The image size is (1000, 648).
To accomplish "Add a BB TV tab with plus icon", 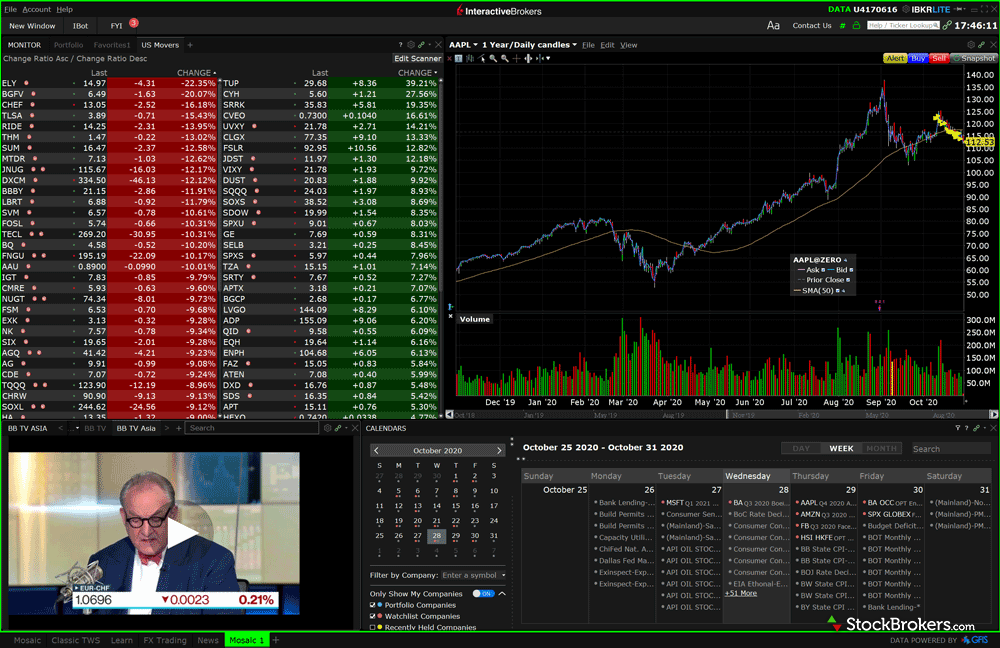I will click(x=179, y=428).
